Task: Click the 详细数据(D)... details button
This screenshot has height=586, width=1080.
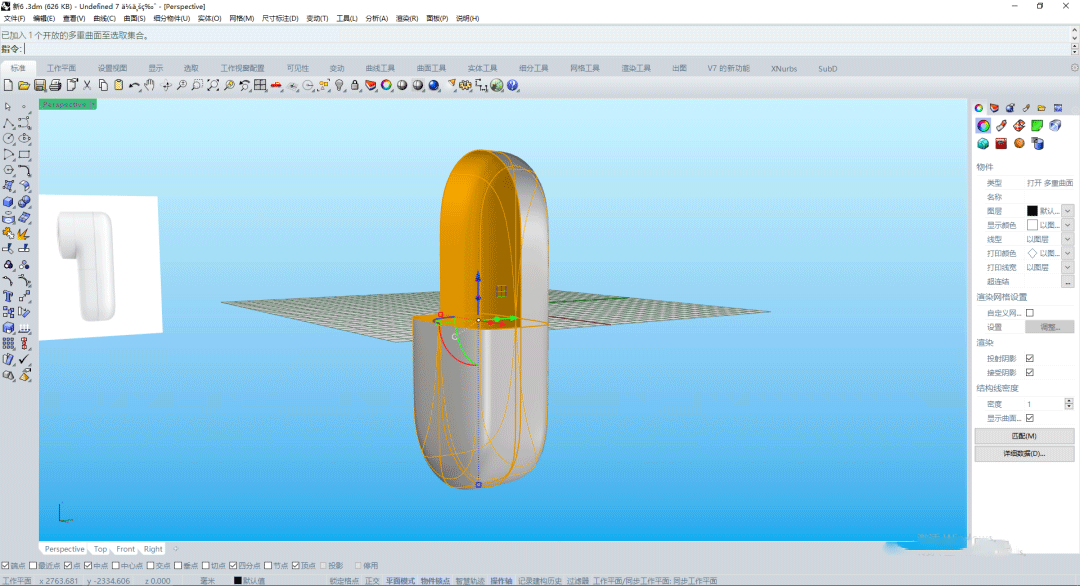Action: (x=1024, y=453)
